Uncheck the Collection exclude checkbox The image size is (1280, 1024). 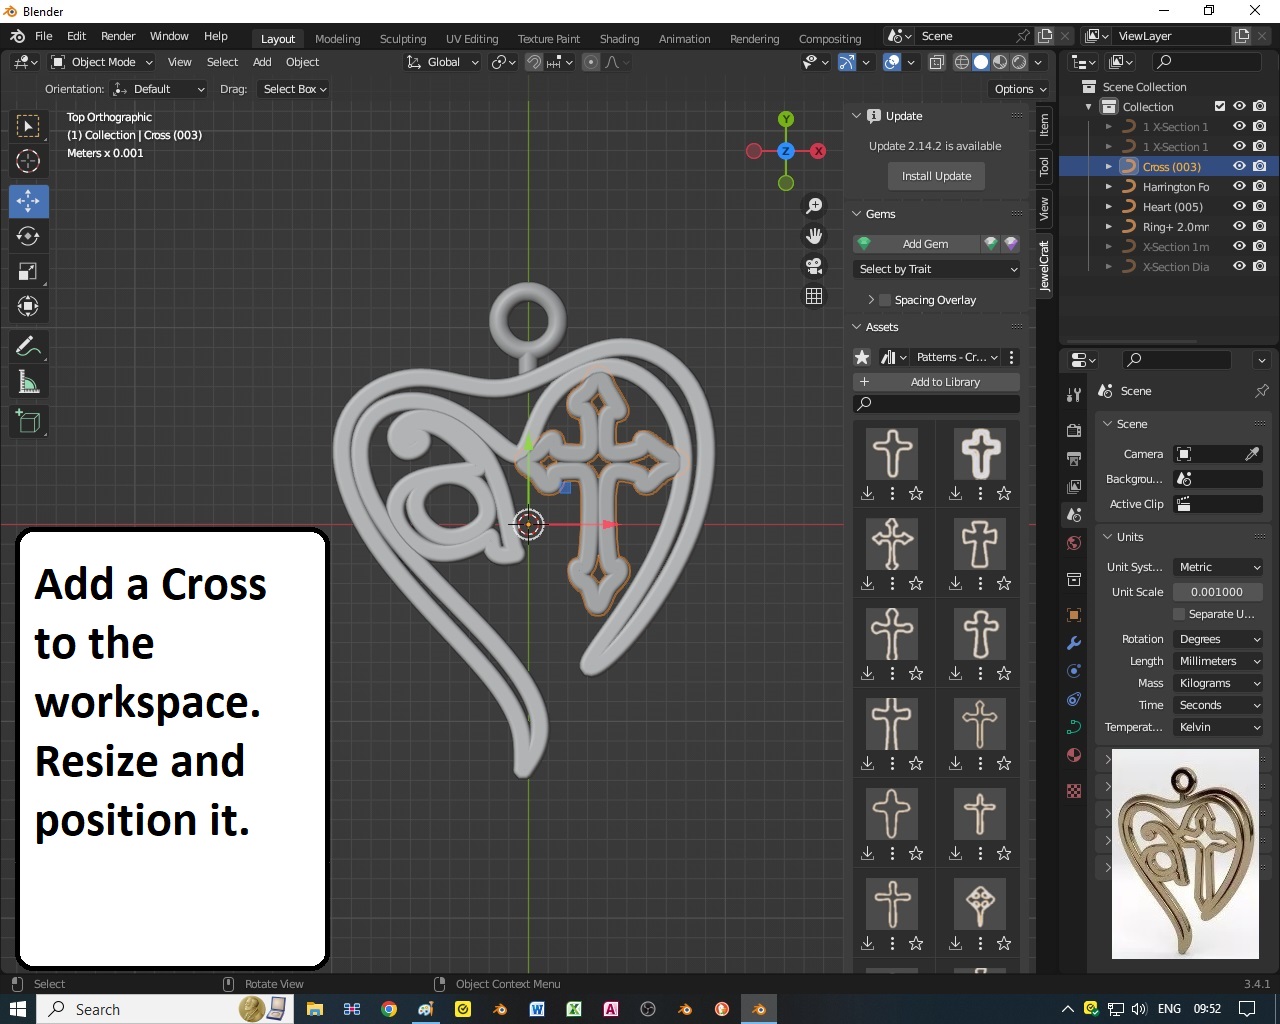1219,107
